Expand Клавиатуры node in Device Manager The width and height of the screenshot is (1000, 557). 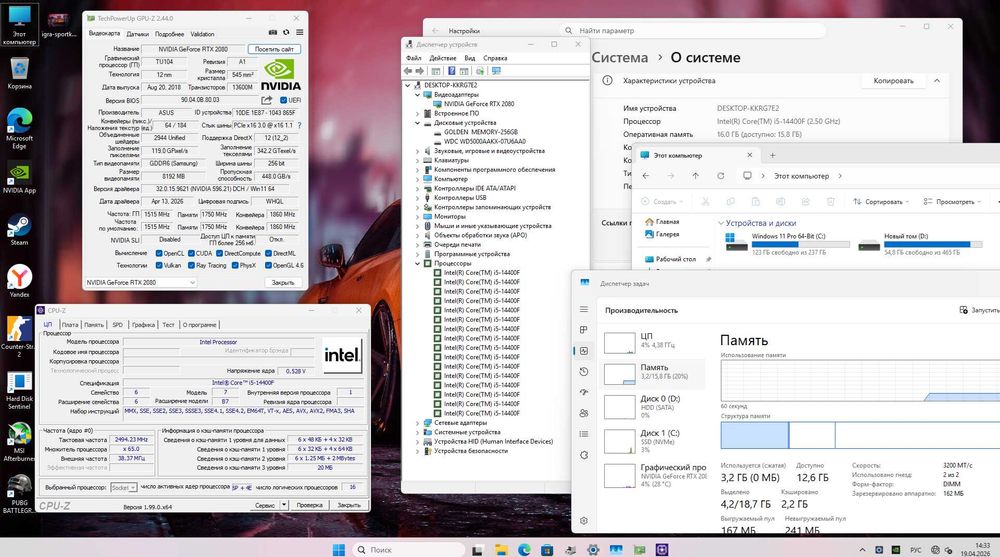click(418, 160)
